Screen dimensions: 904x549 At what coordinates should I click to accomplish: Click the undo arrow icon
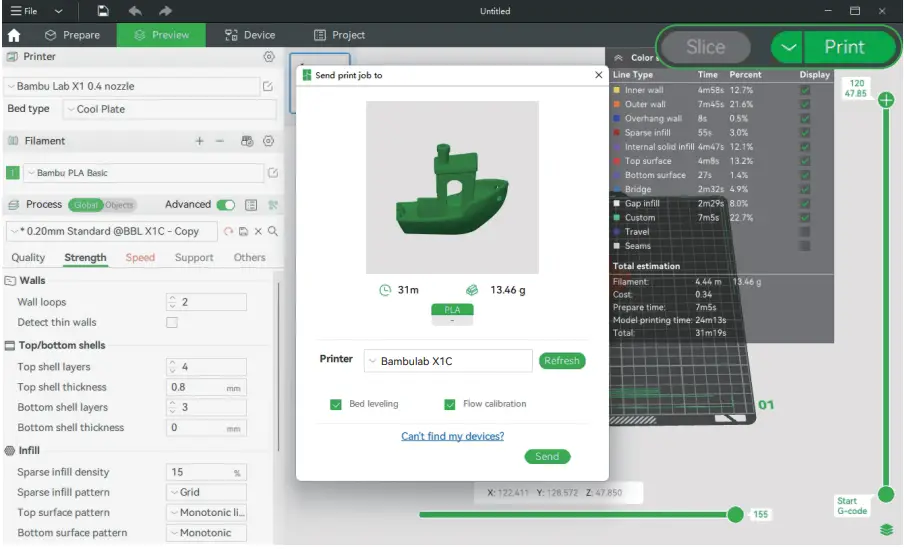click(135, 11)
